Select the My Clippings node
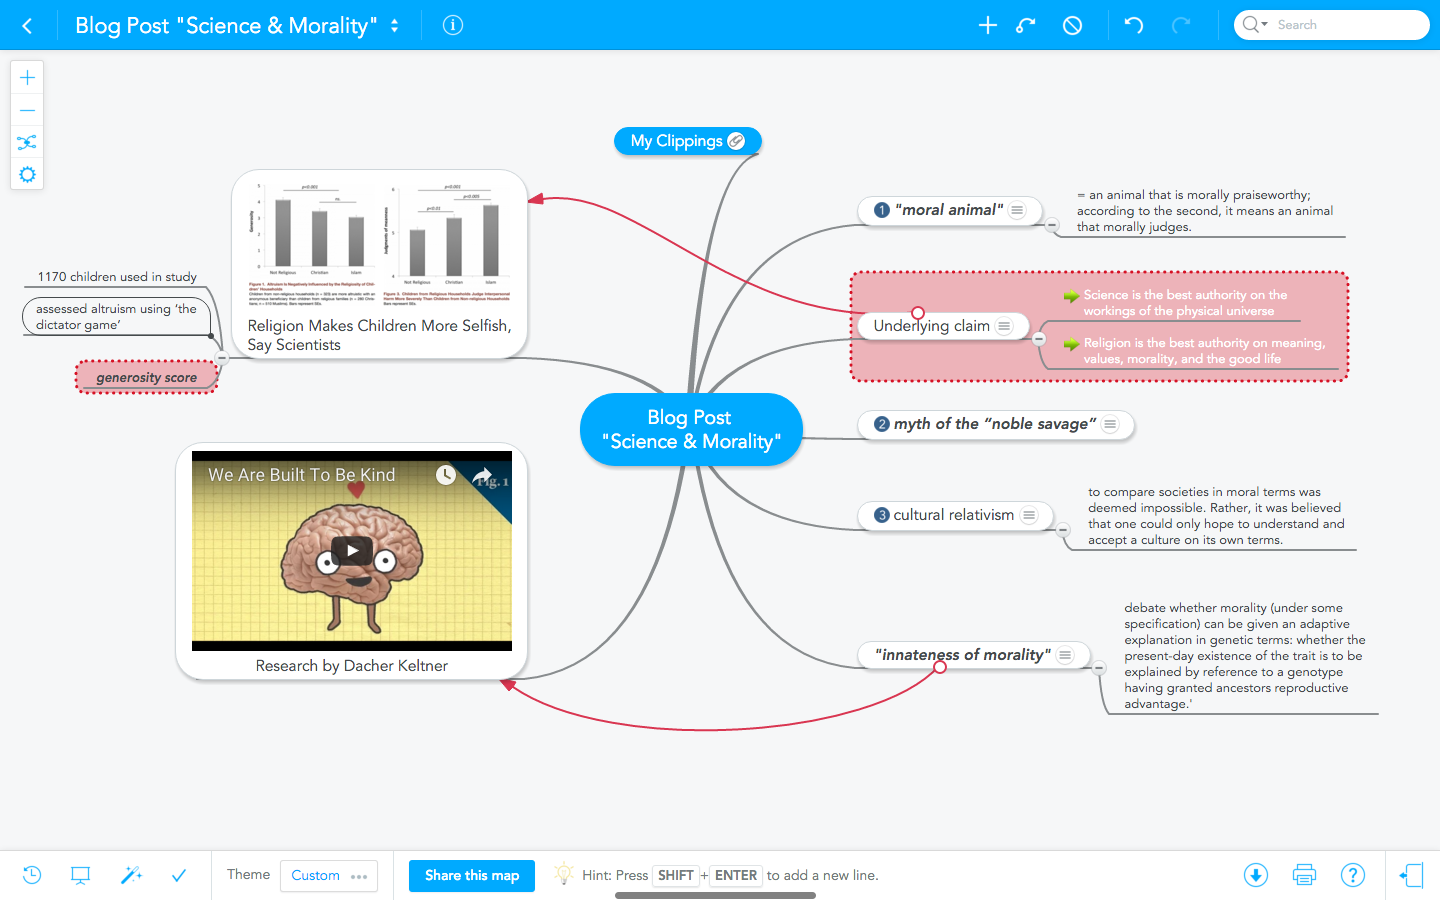 pos(687,141)
